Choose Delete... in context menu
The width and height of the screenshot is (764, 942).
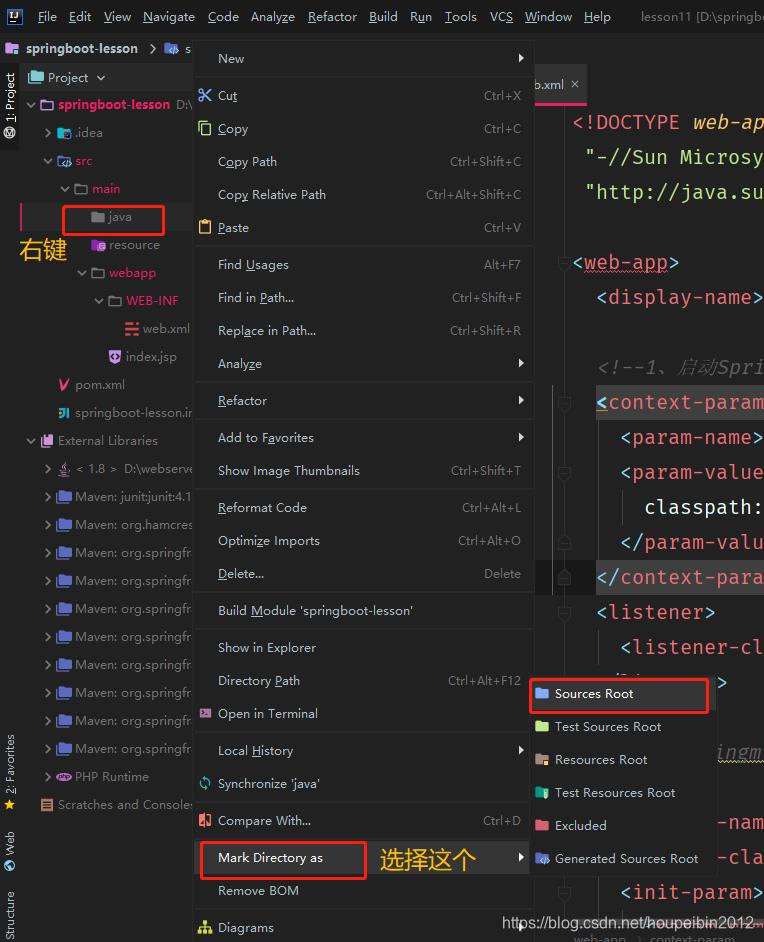(x=364, y=574)
